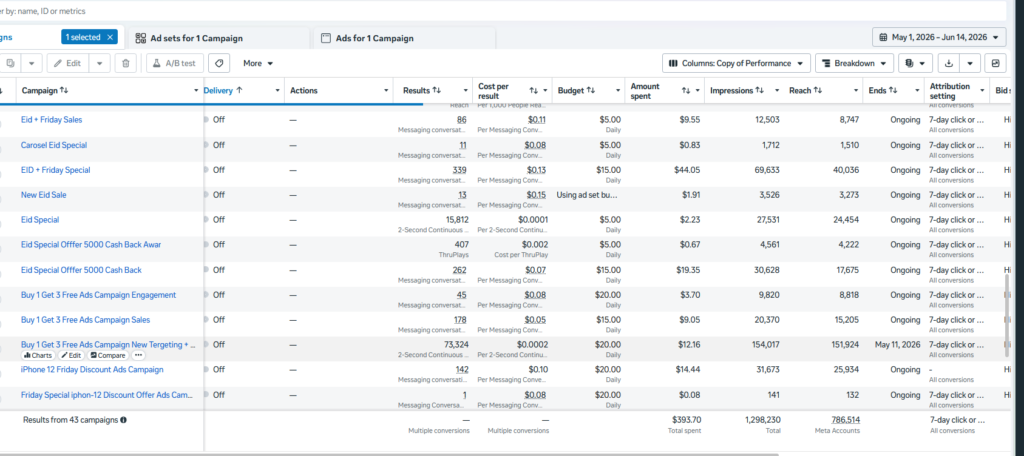Click the duplicate campaign icon in toolbar
The width and height of the screenshot is (1024, 456).
click(10, 63)
